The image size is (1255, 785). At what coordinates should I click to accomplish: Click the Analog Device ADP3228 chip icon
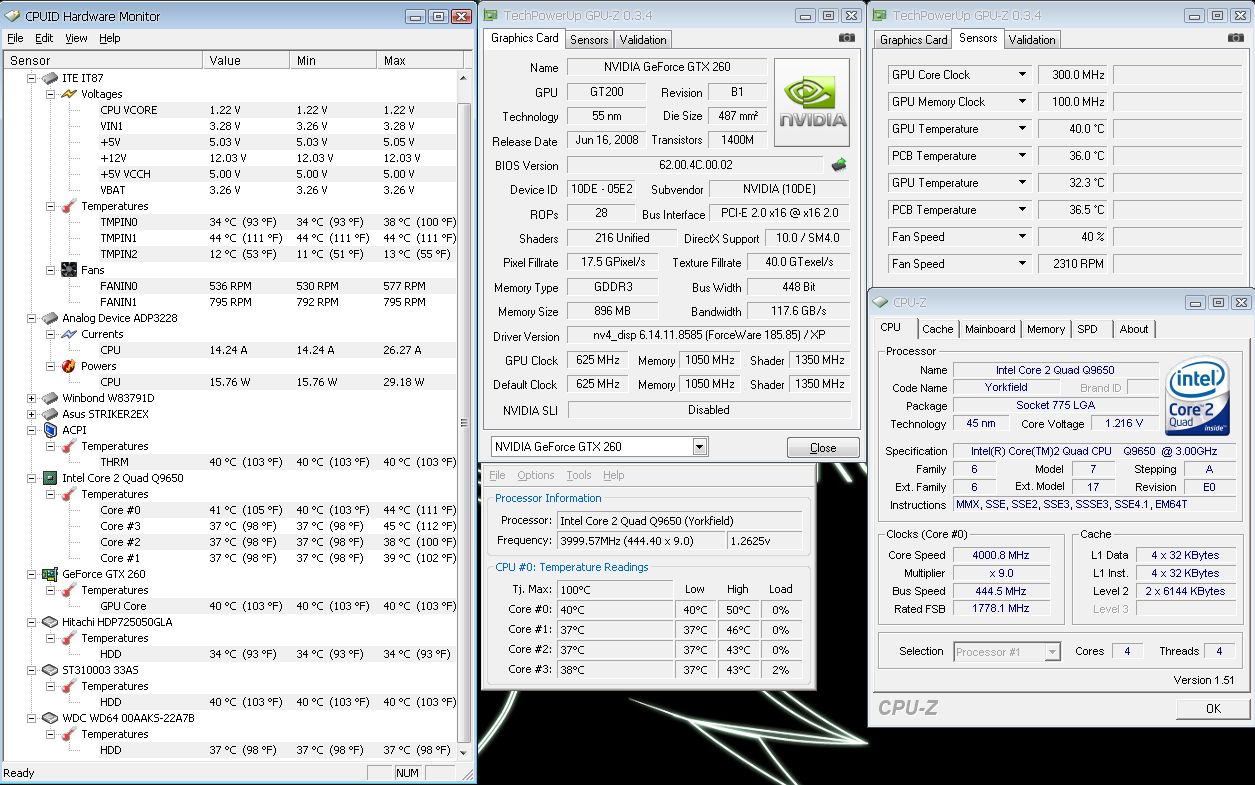point(49,318)
